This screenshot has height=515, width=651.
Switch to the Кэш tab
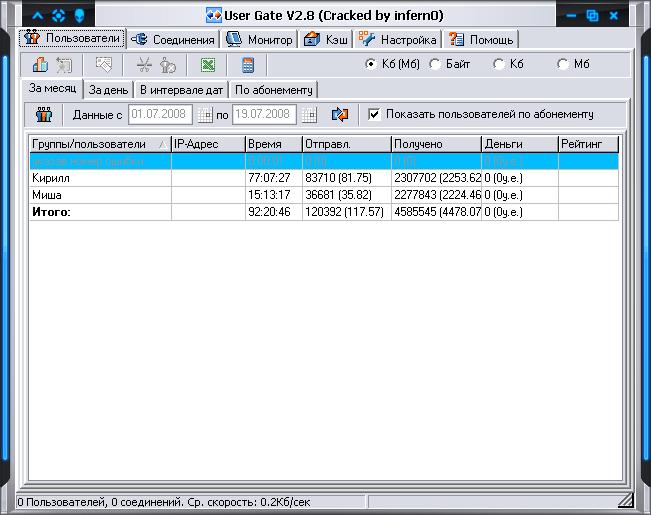pyautogui.click(x=326, y=39)
